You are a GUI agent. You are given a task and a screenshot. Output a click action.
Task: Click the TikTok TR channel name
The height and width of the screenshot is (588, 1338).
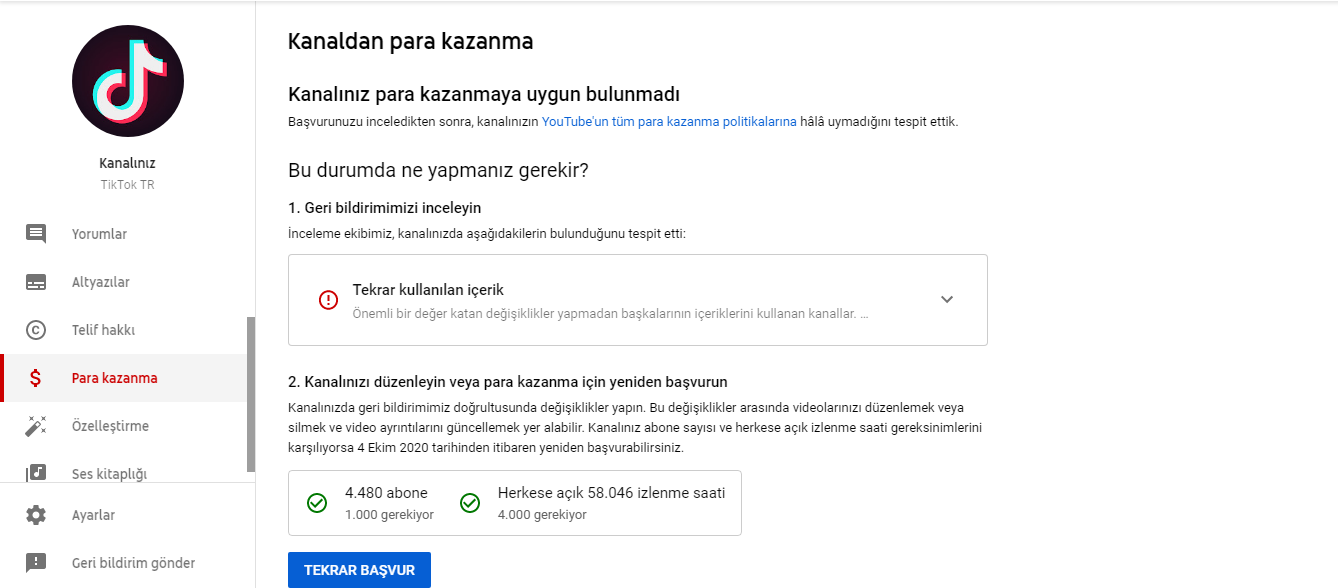click(x=128, y=185)
